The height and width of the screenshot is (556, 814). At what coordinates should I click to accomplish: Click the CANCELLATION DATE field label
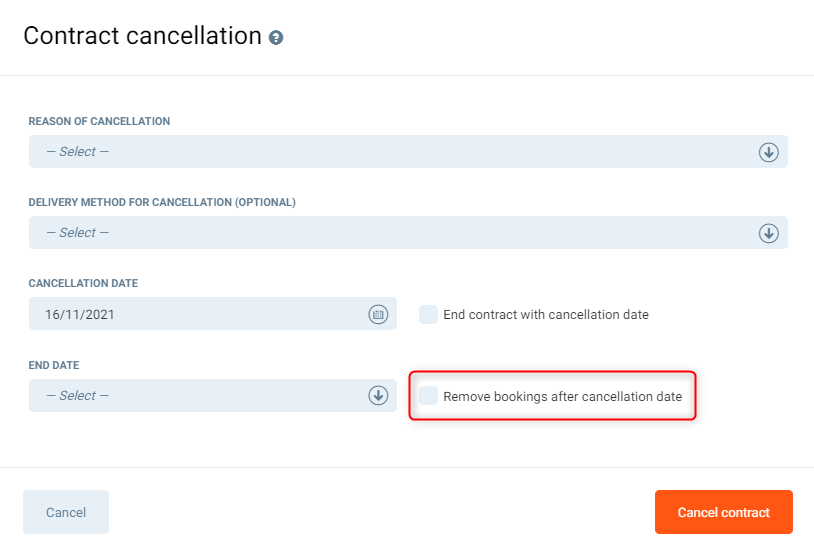click(x=83, y=283)
